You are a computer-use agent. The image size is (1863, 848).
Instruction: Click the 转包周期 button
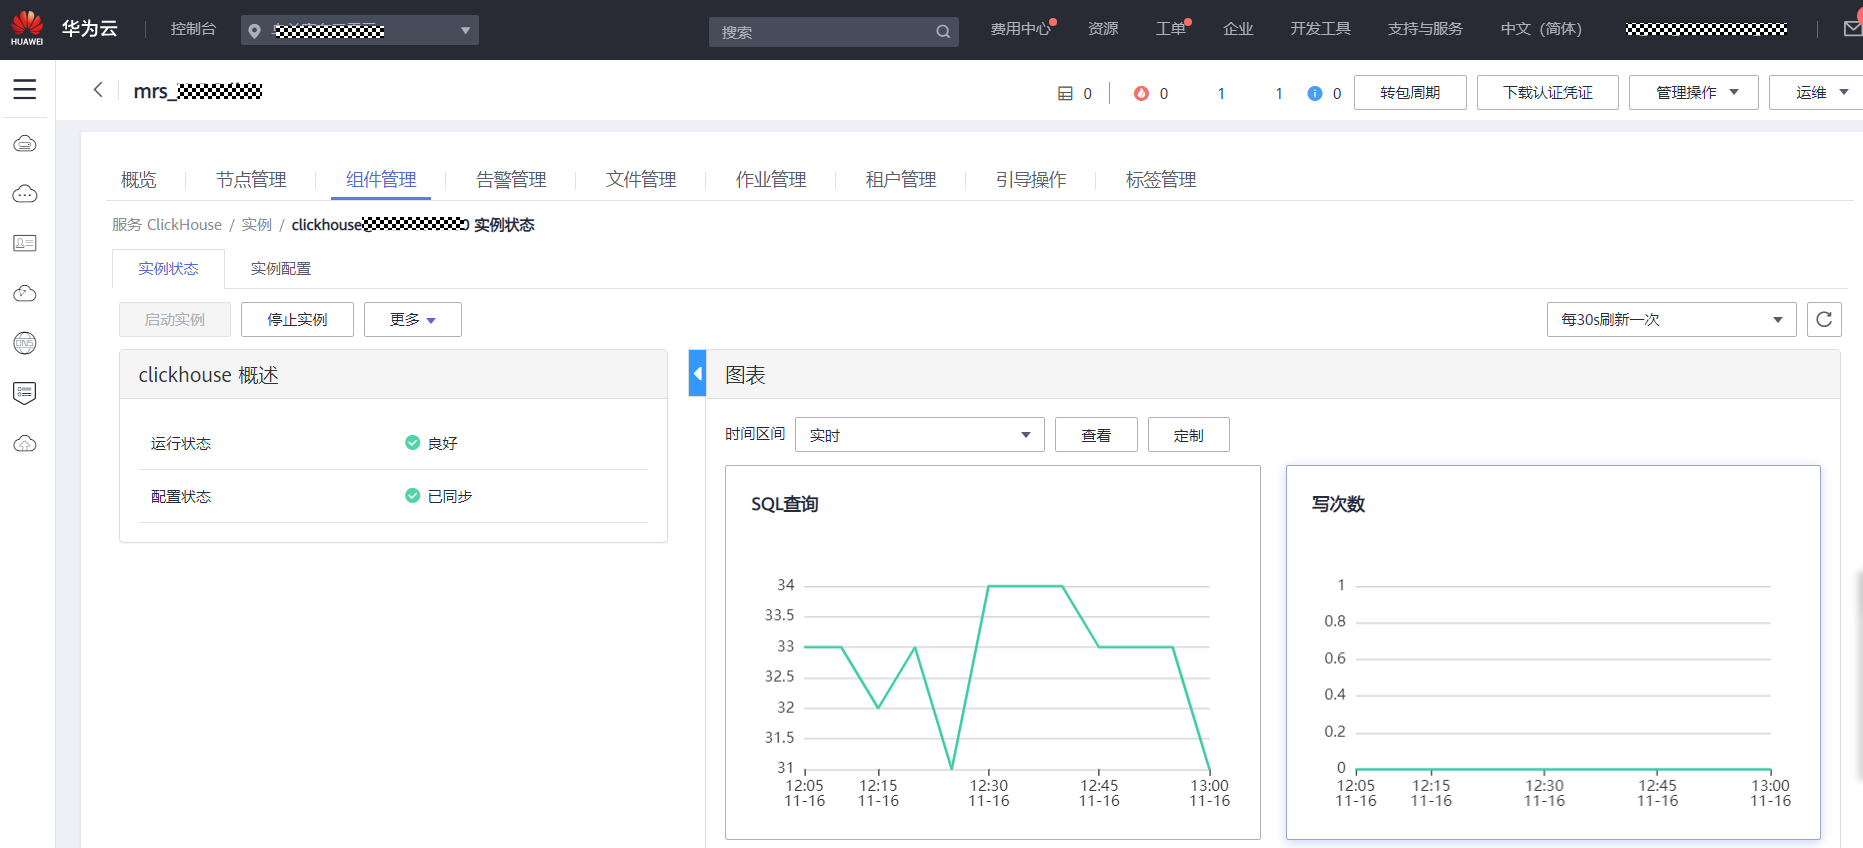(x=1410, y=92)
